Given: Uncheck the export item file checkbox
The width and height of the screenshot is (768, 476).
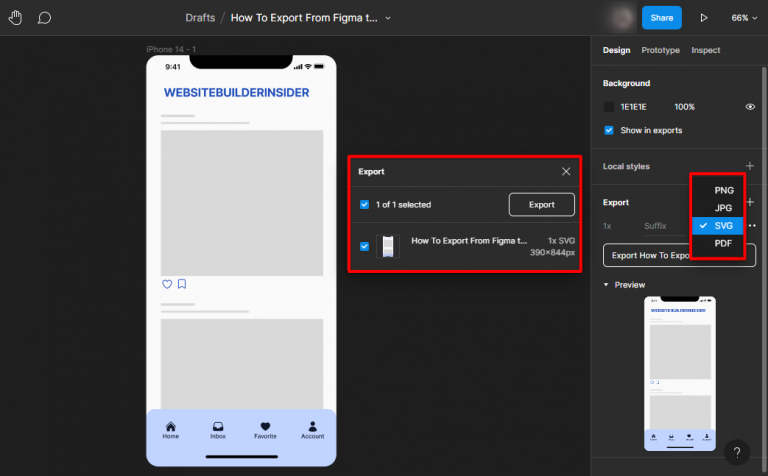Looking at the screenshot, I should 364,246.
